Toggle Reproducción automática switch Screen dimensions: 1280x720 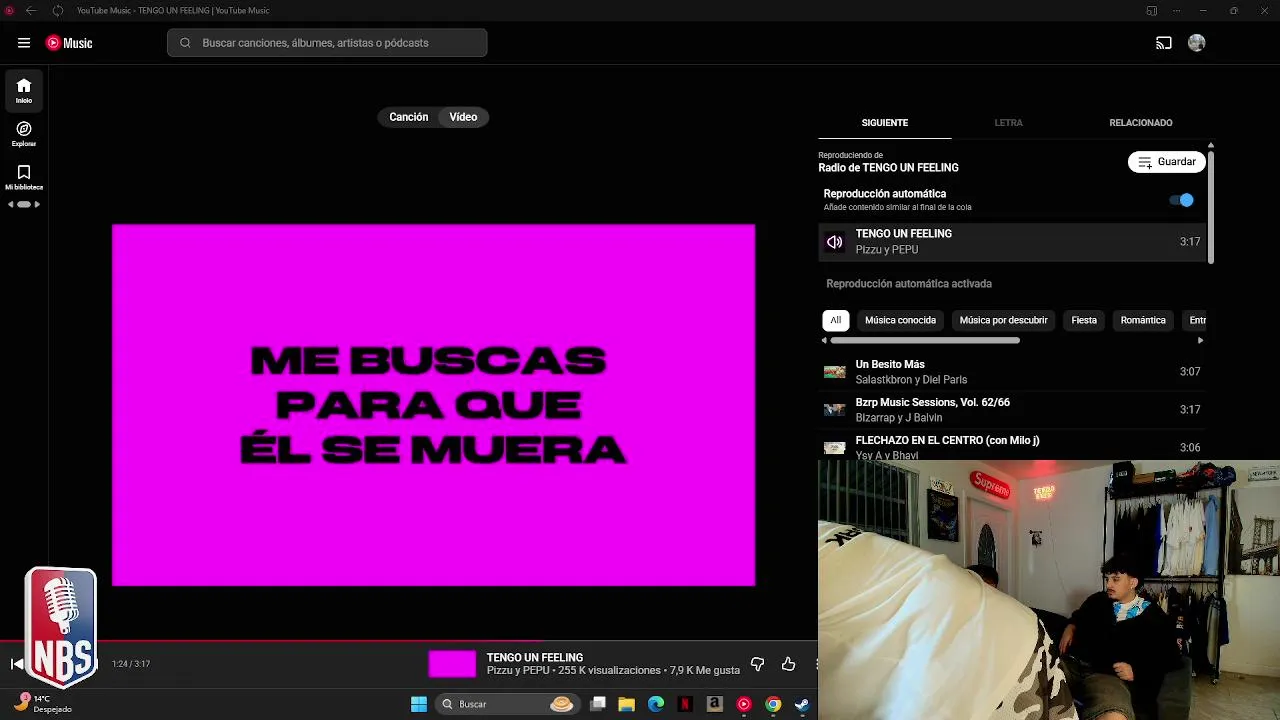1182,200
